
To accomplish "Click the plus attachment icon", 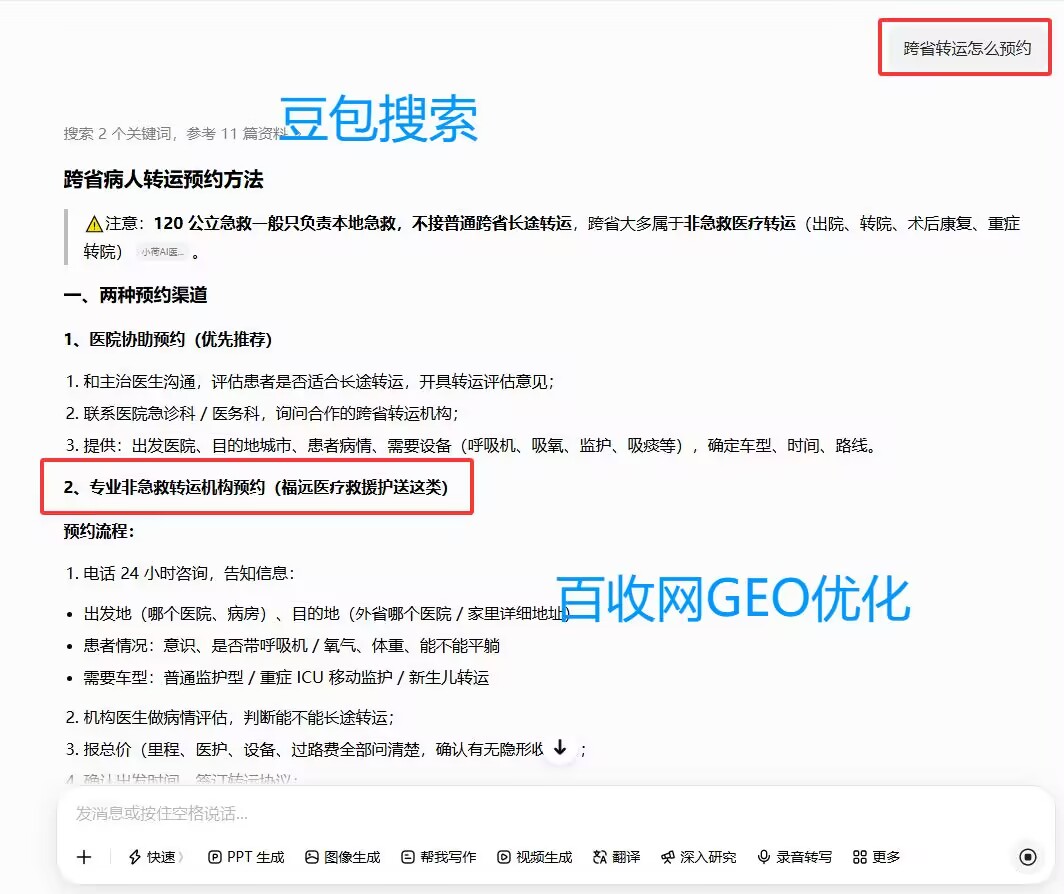I will [x=84, y=857].
